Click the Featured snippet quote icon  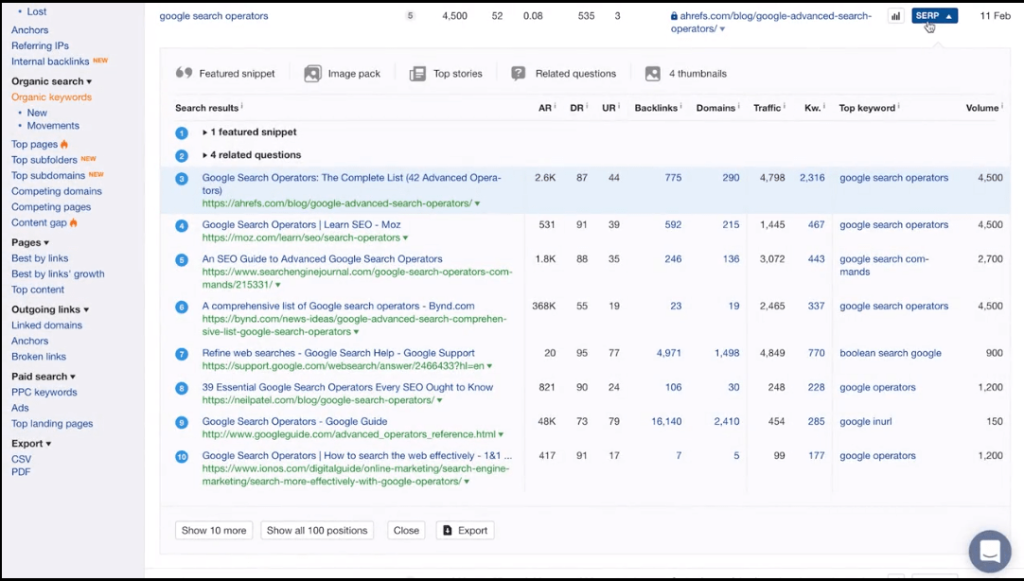click(184, 73)
